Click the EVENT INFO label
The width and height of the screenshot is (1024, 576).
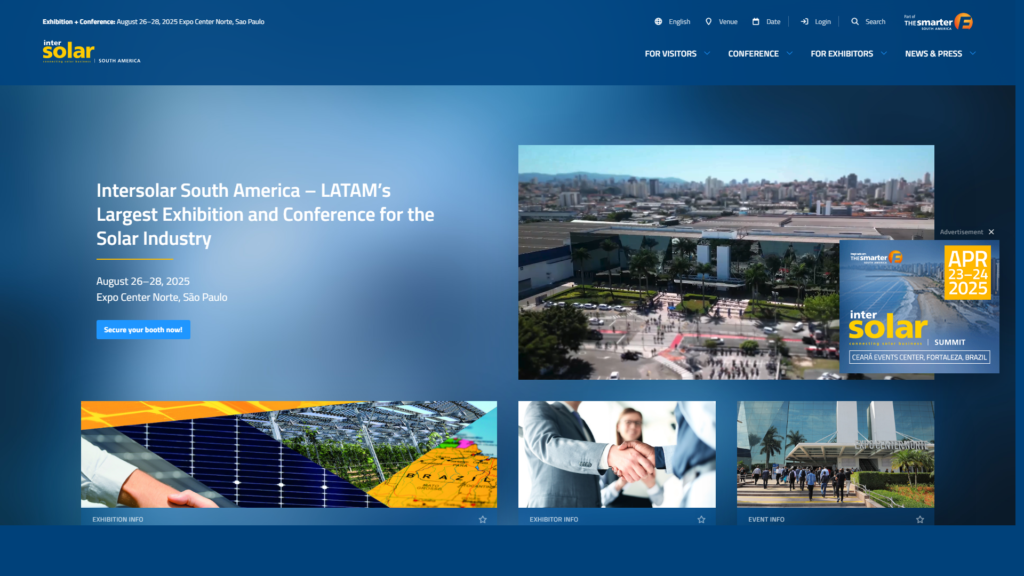pos(766,520)
